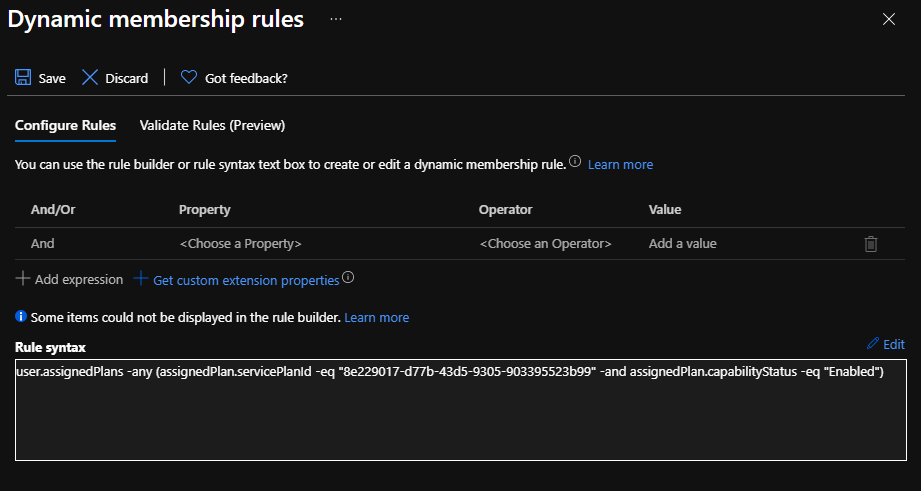Open the And/Or dropdown showing 'And'

43,243
